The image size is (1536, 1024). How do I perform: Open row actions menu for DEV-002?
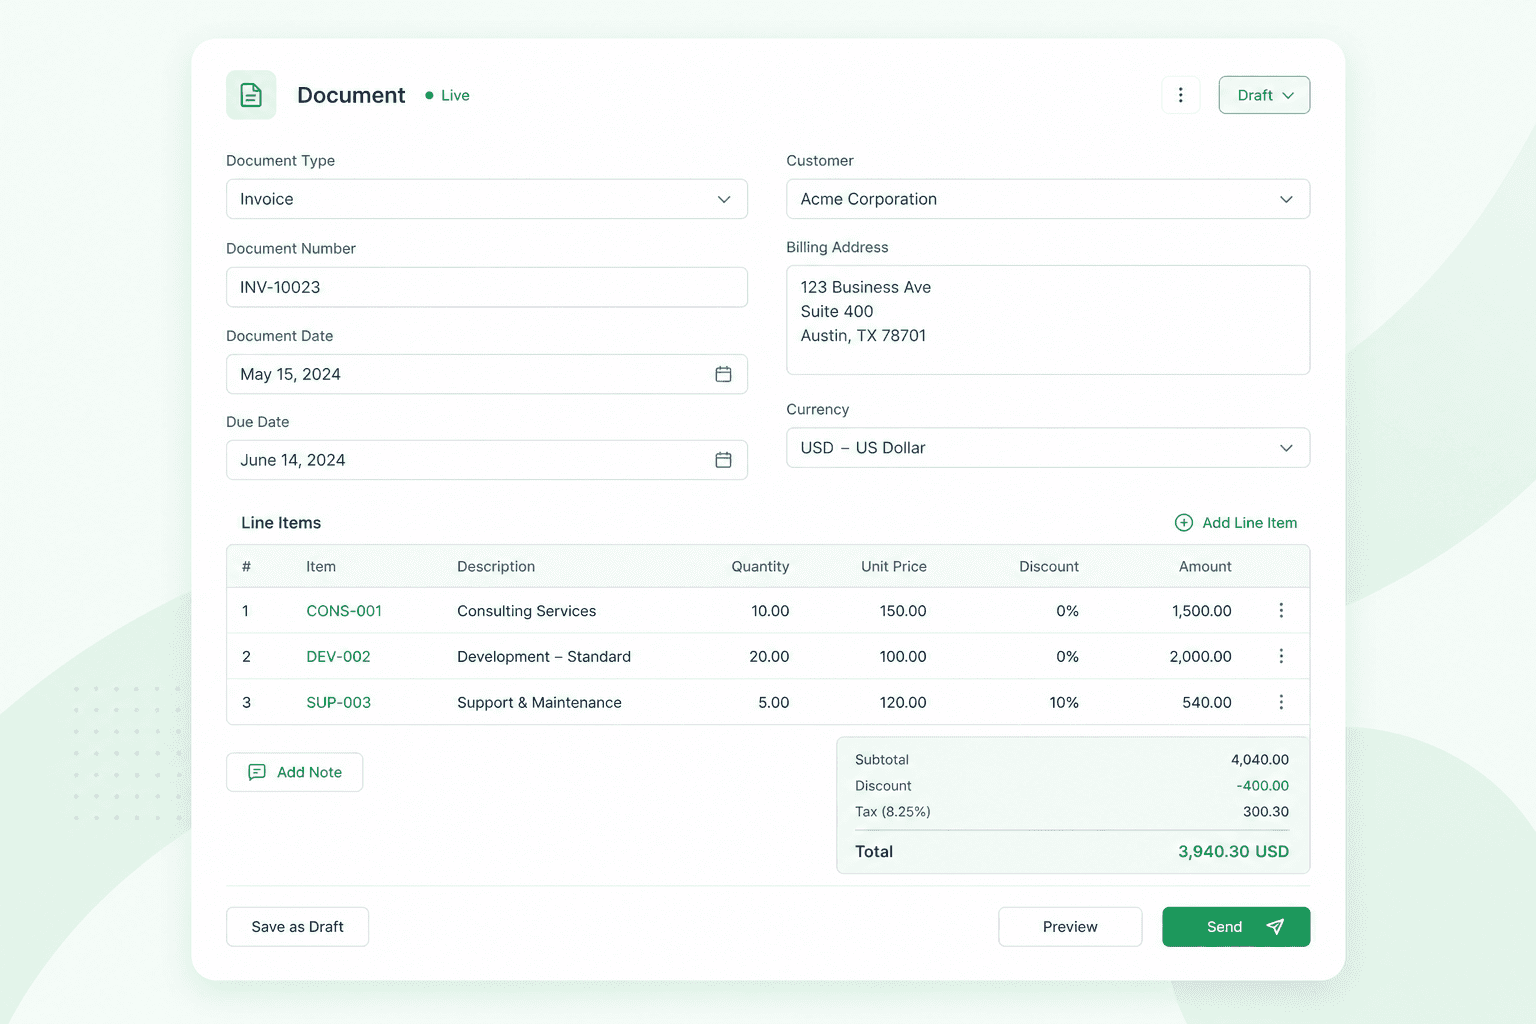pos(1281,657)
